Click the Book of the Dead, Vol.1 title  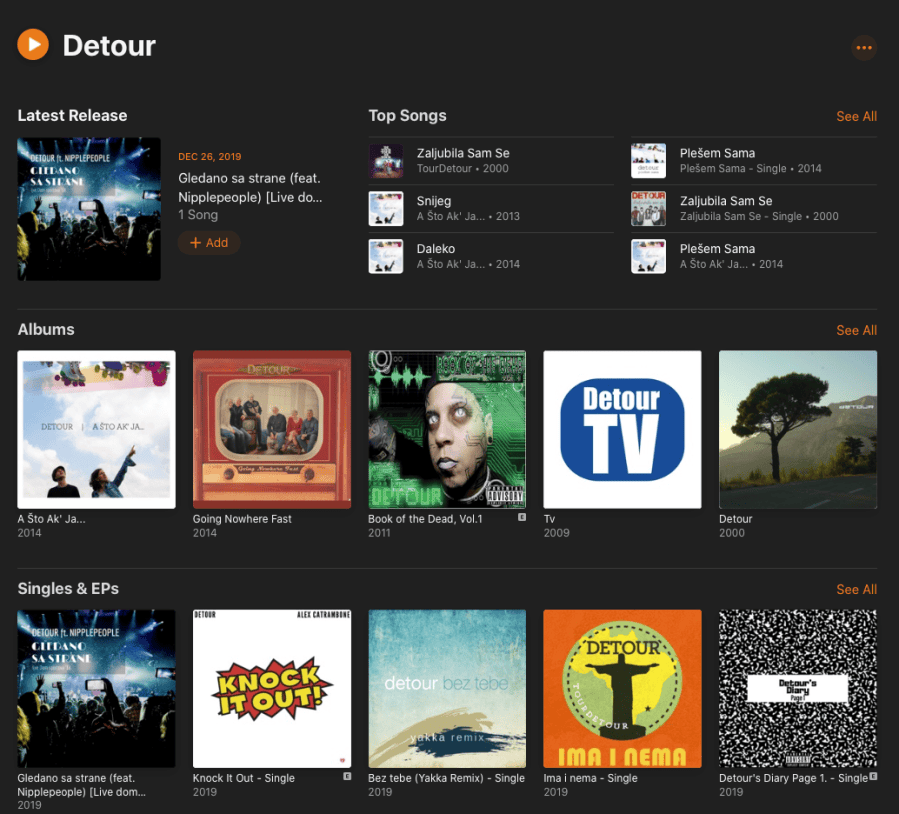click(425, 519)
